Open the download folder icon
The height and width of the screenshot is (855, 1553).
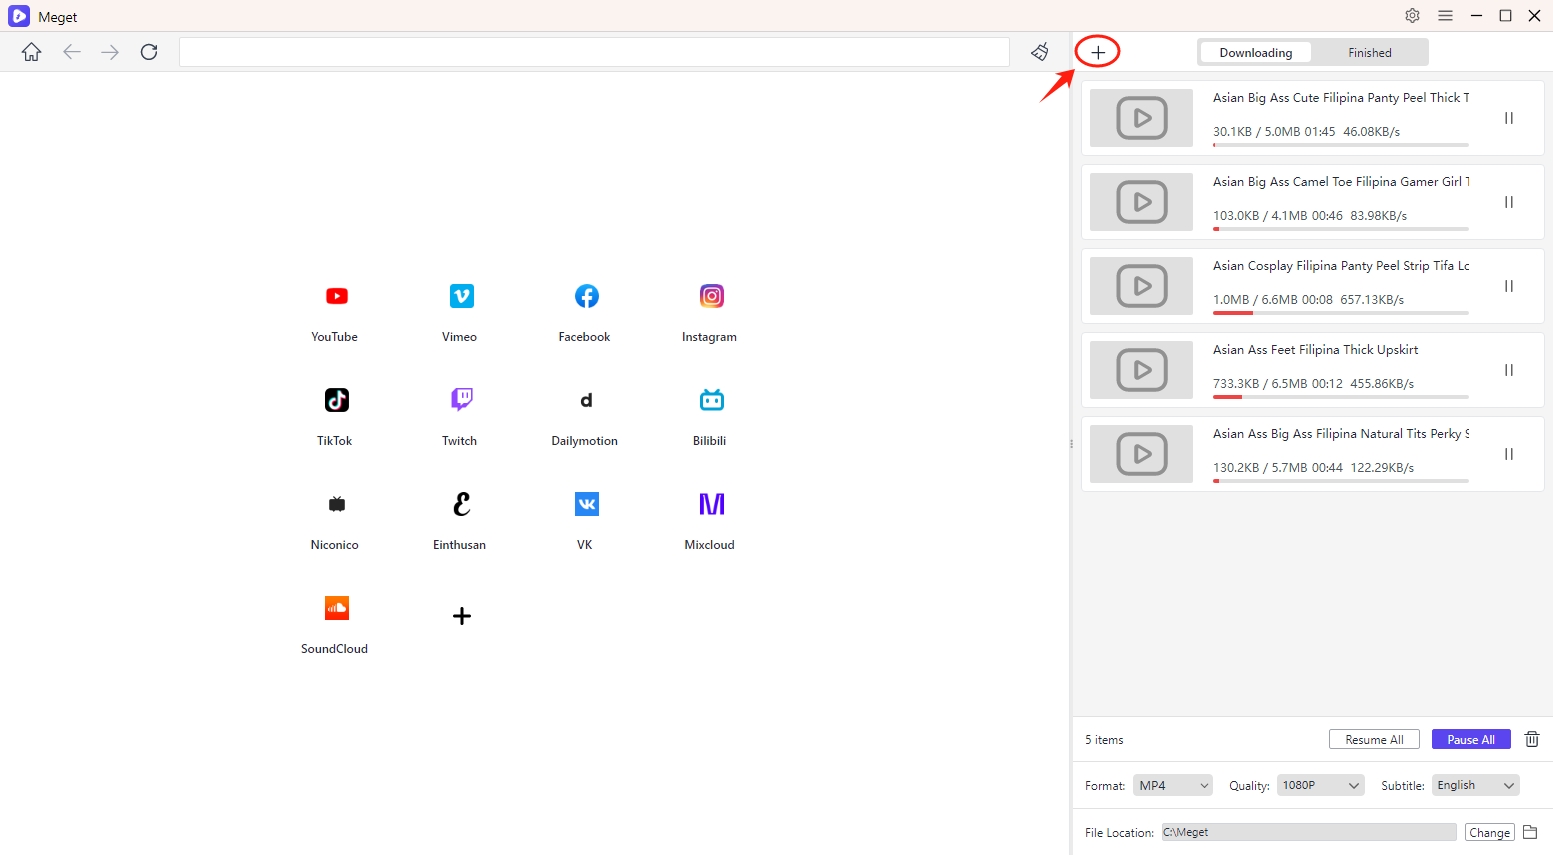pyautogui.click(x=1530, y=832)
